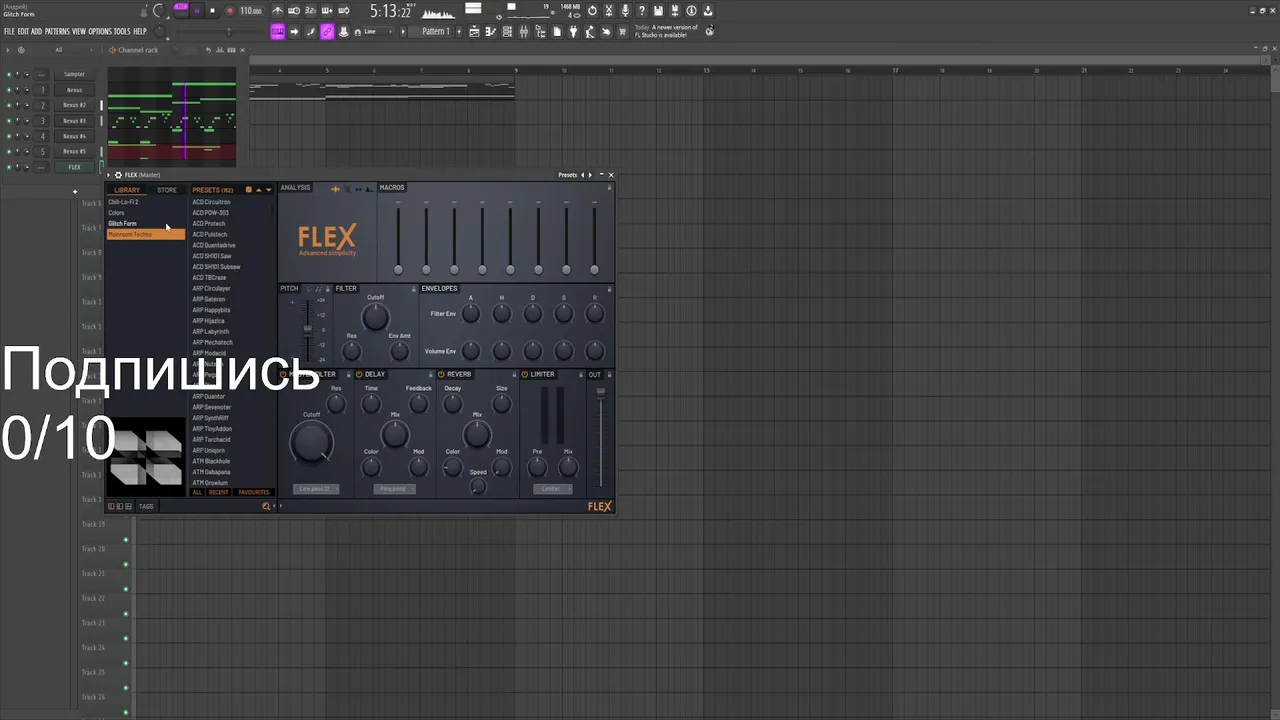Select the Colors library pack
This screenshot has width=1280, height=720.
(x=146, y=213)
